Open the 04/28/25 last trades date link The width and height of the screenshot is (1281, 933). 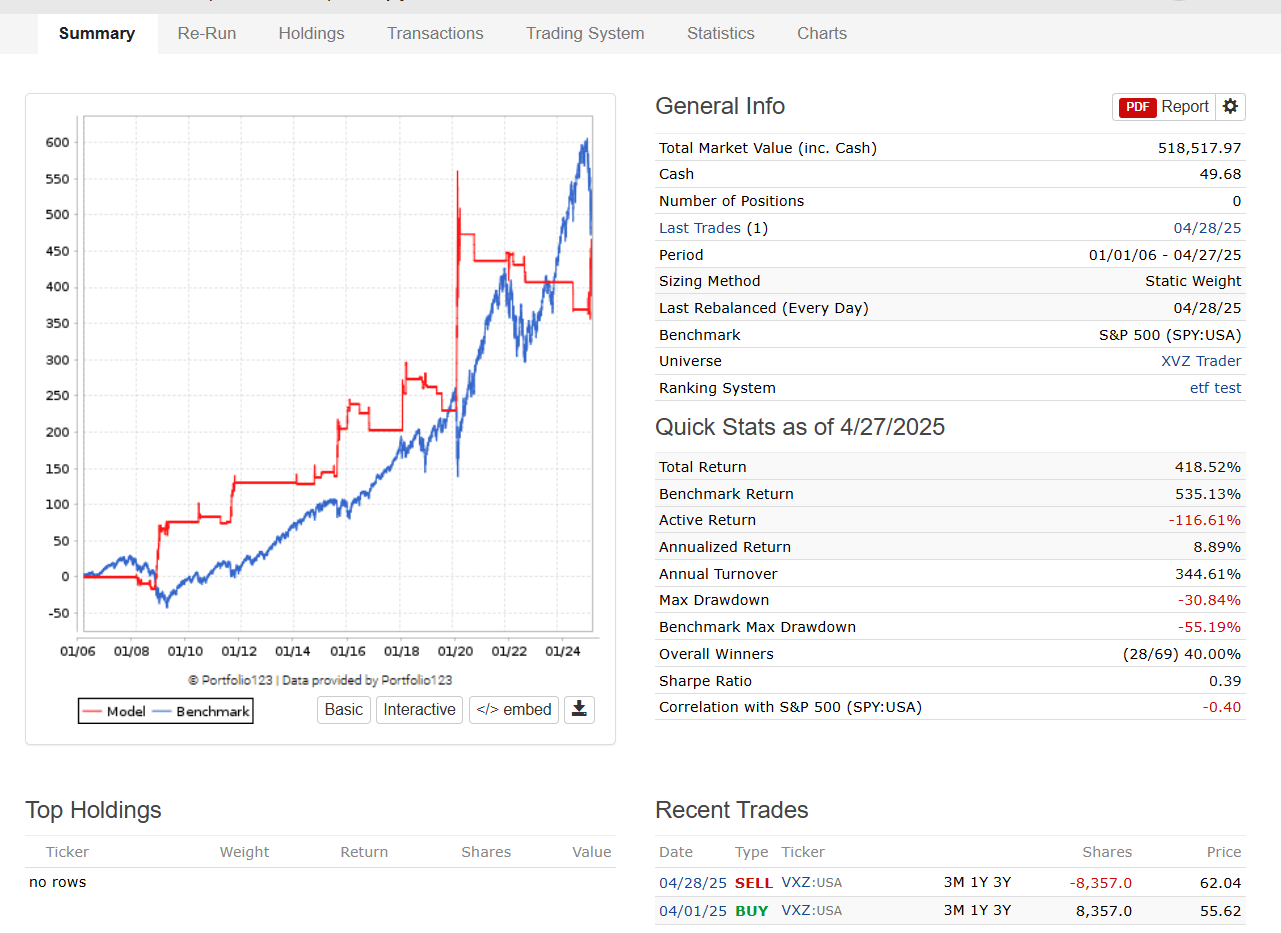tap(1207, 228)
